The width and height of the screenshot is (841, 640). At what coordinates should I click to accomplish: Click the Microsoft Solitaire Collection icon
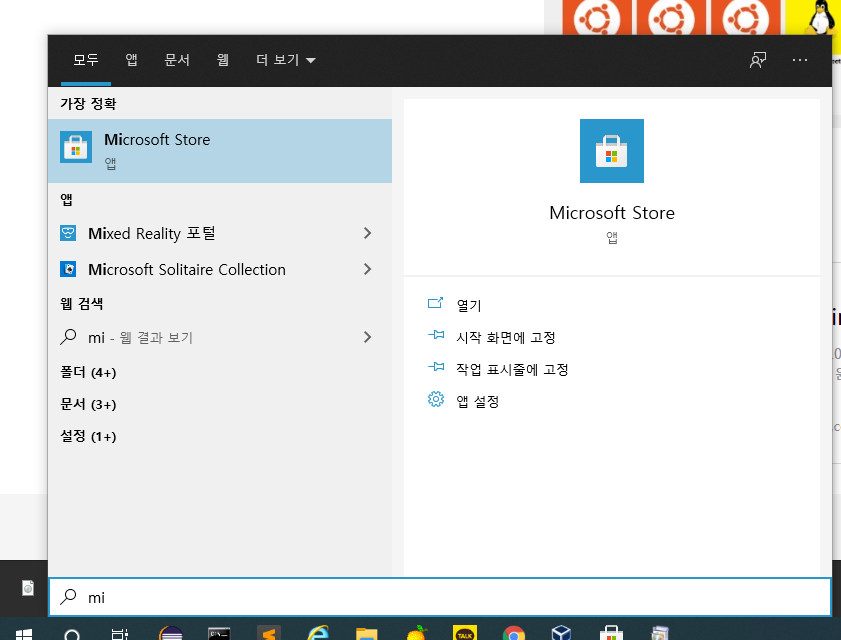pyautogui.click(x=68, y=269)
